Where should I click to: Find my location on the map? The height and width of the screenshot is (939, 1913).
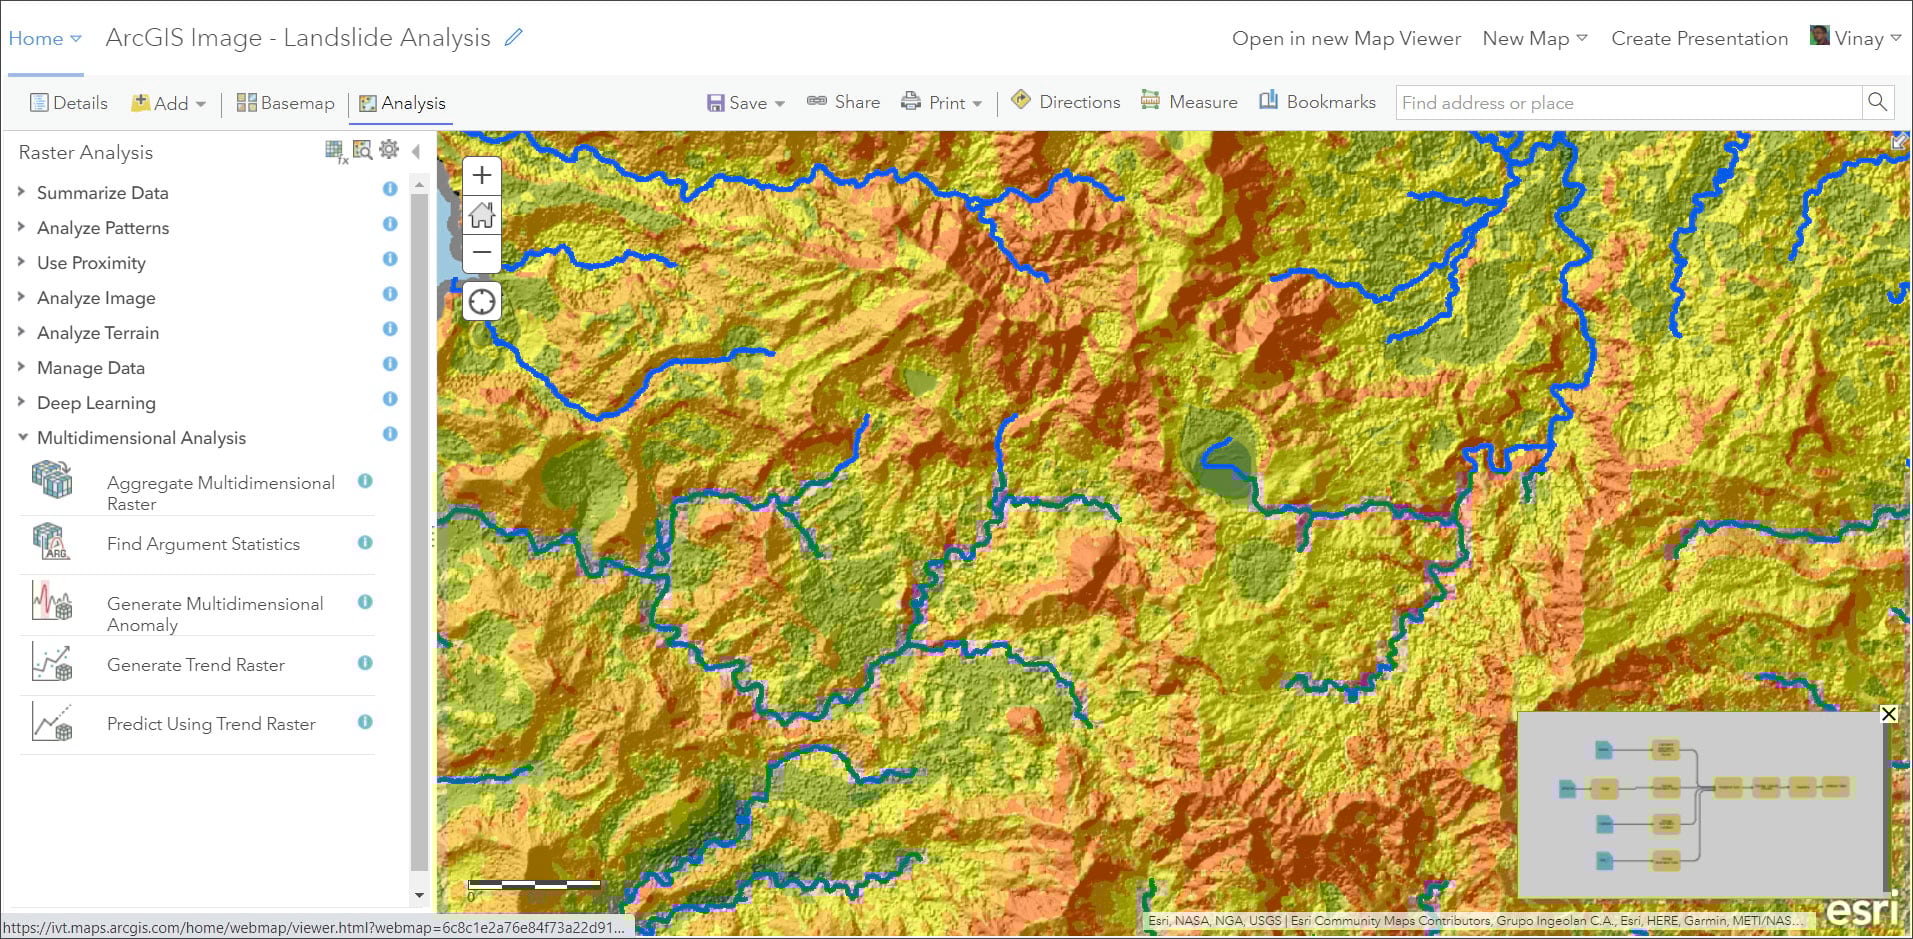tap(482, 301)
